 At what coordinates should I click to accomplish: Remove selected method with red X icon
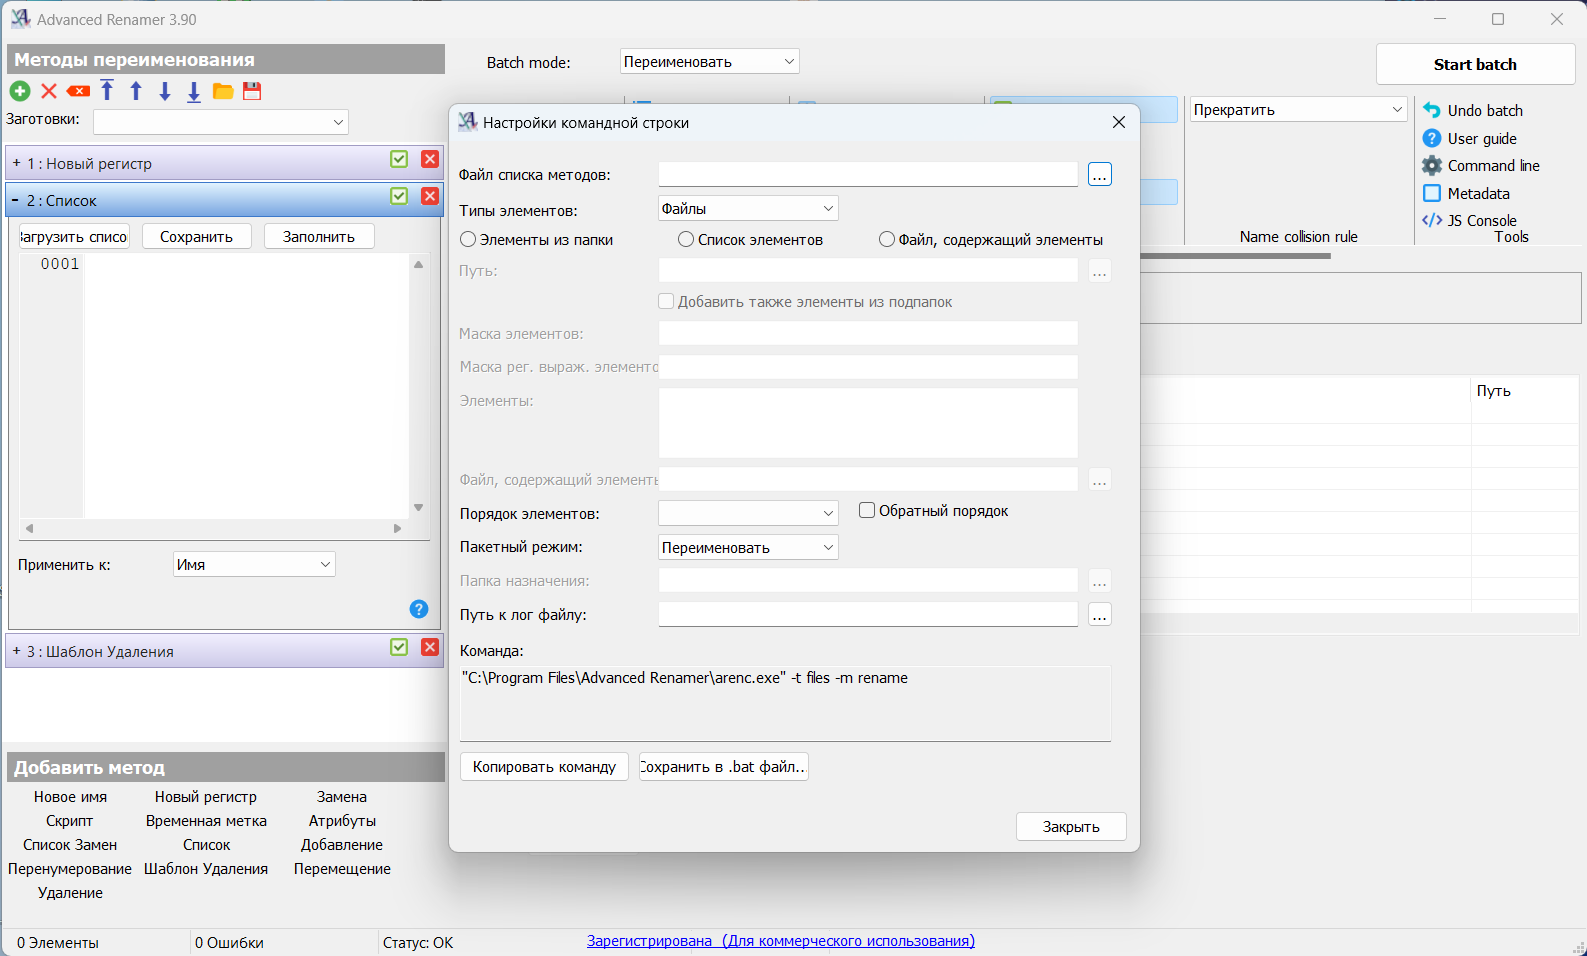point(49,91)
